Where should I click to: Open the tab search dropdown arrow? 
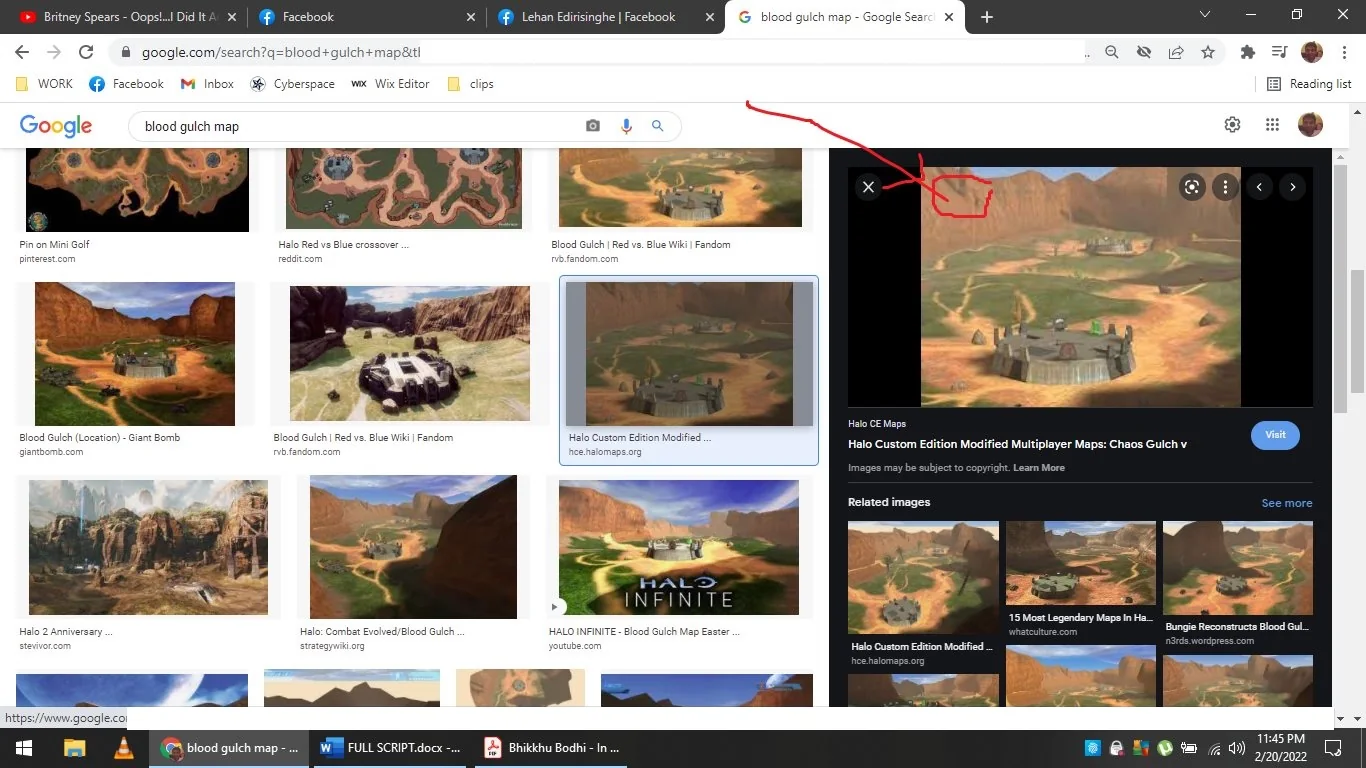click(x=1204, y=15)
